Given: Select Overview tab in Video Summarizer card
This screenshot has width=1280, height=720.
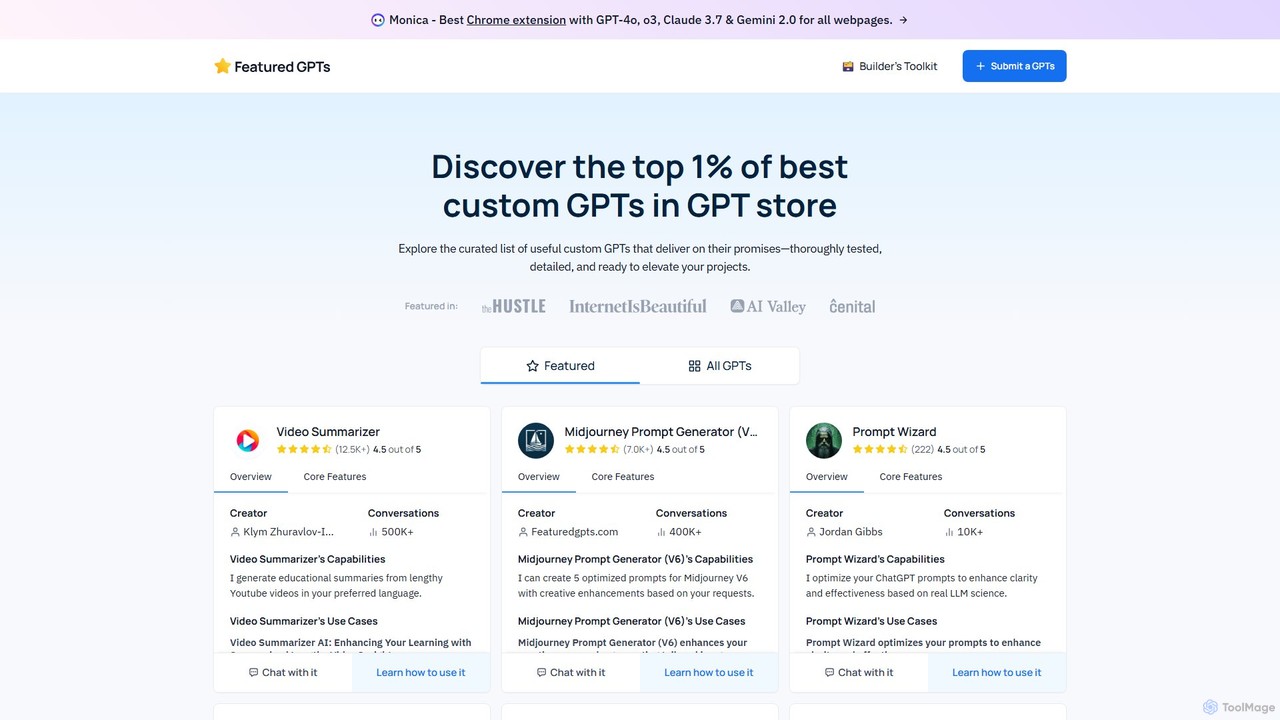Looking at the screenshot, I should pyautogui.click(x=251, y=477).
